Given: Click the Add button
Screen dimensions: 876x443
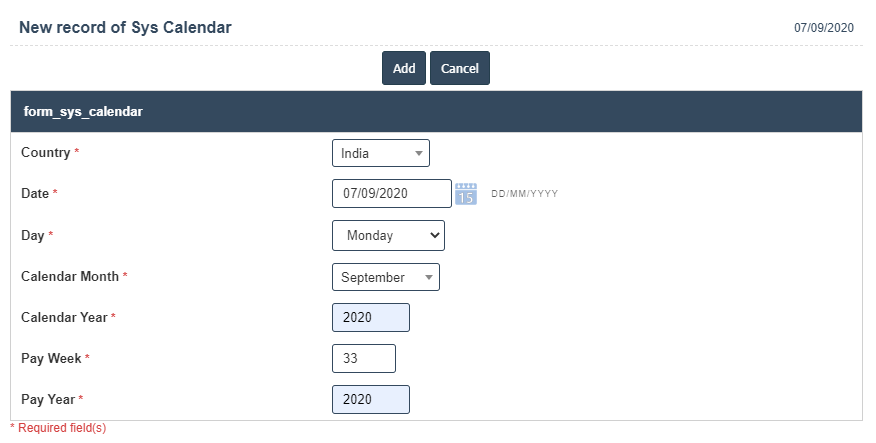Looking at the screenshot, I should coord(404,68).
